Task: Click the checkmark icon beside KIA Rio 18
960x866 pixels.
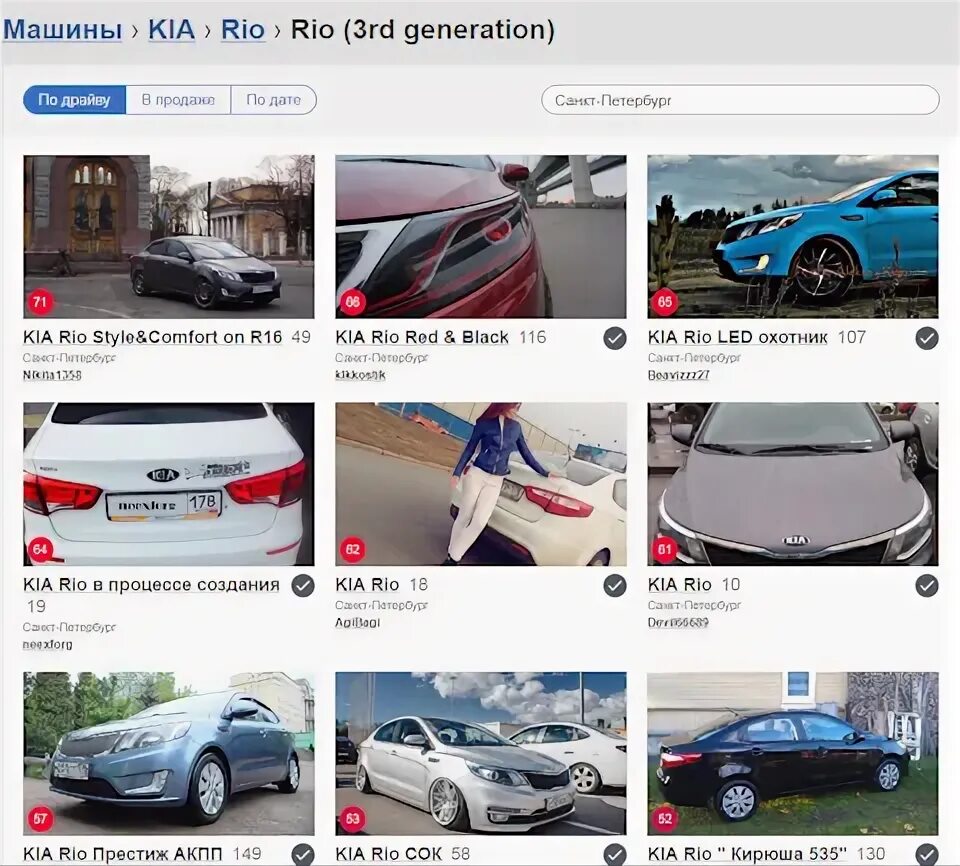Action: (615, 585)
